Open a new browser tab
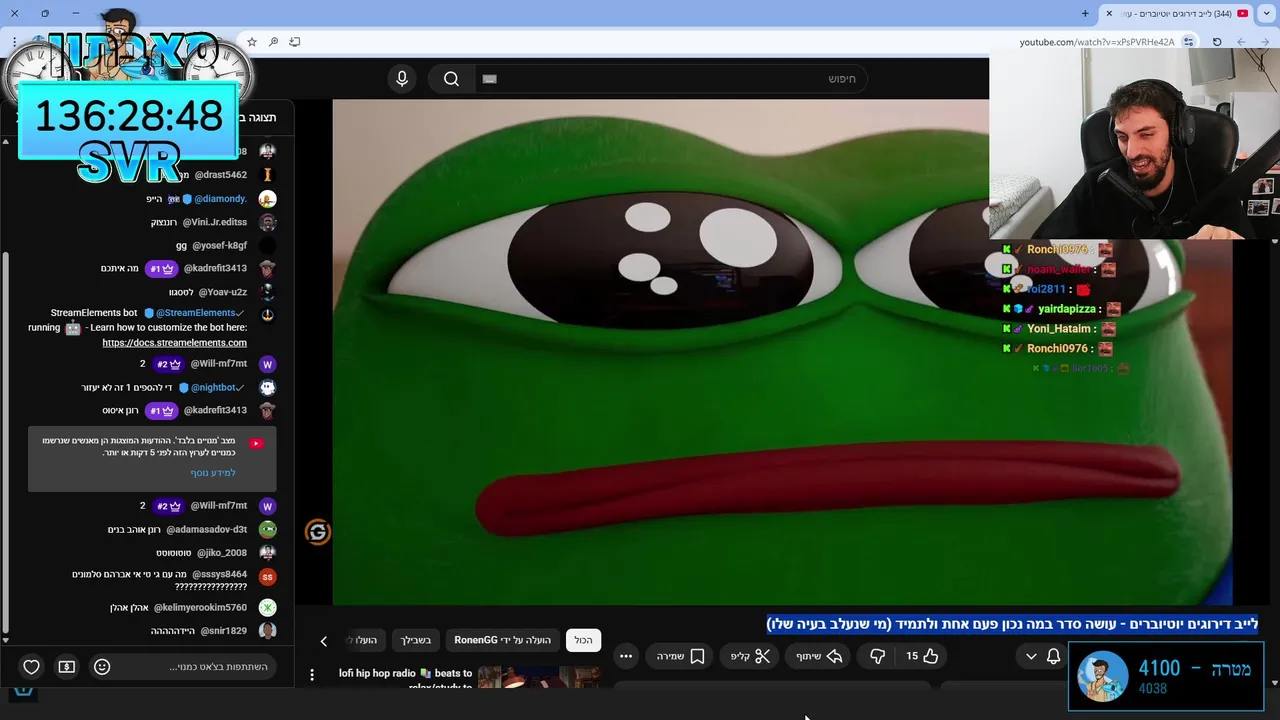This screenshot has height=720, width=1280. [1085, 13]
